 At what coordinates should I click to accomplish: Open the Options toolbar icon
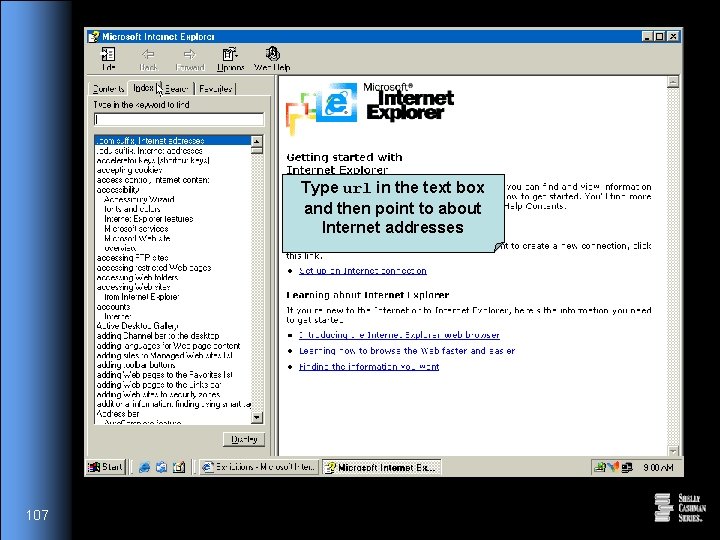point(230,59)
